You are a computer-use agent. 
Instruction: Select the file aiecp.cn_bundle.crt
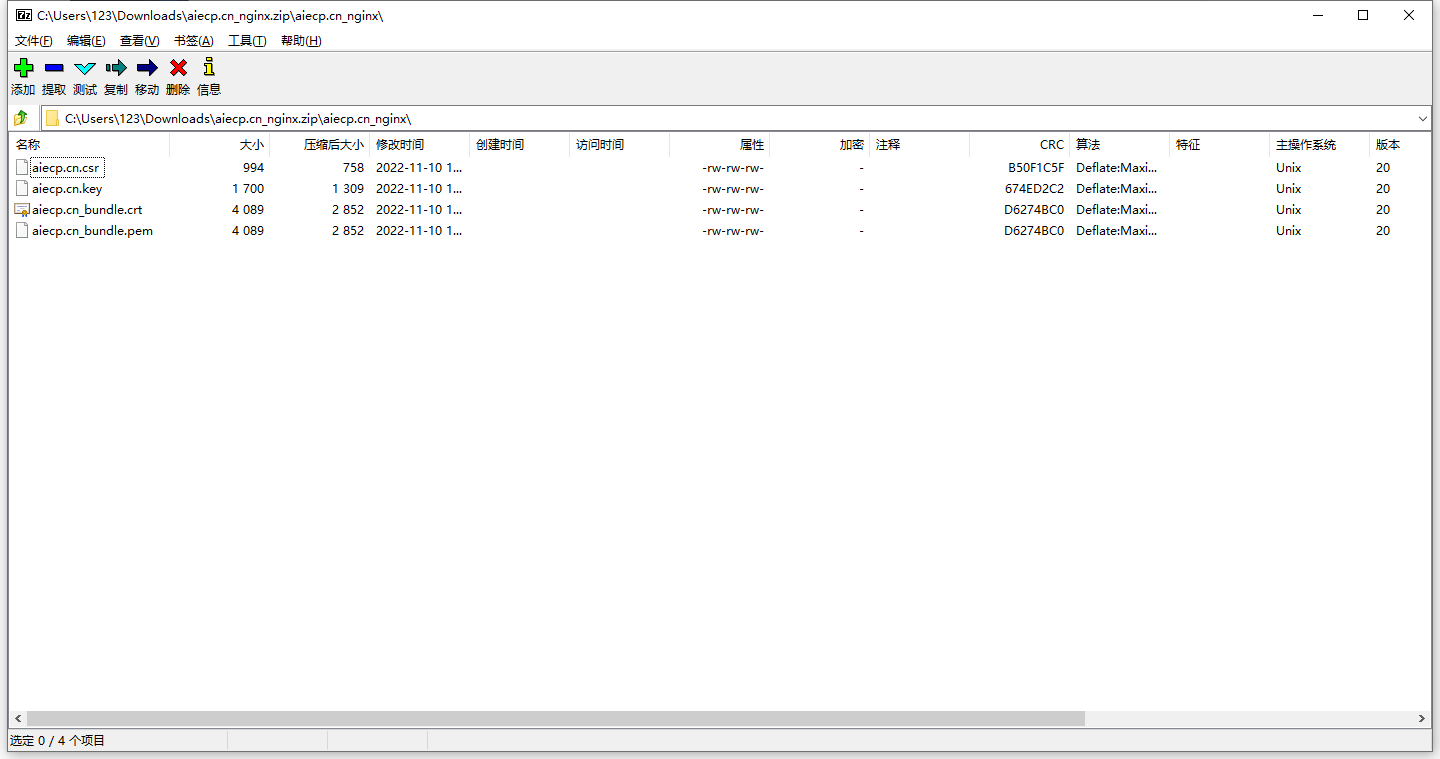87,210
